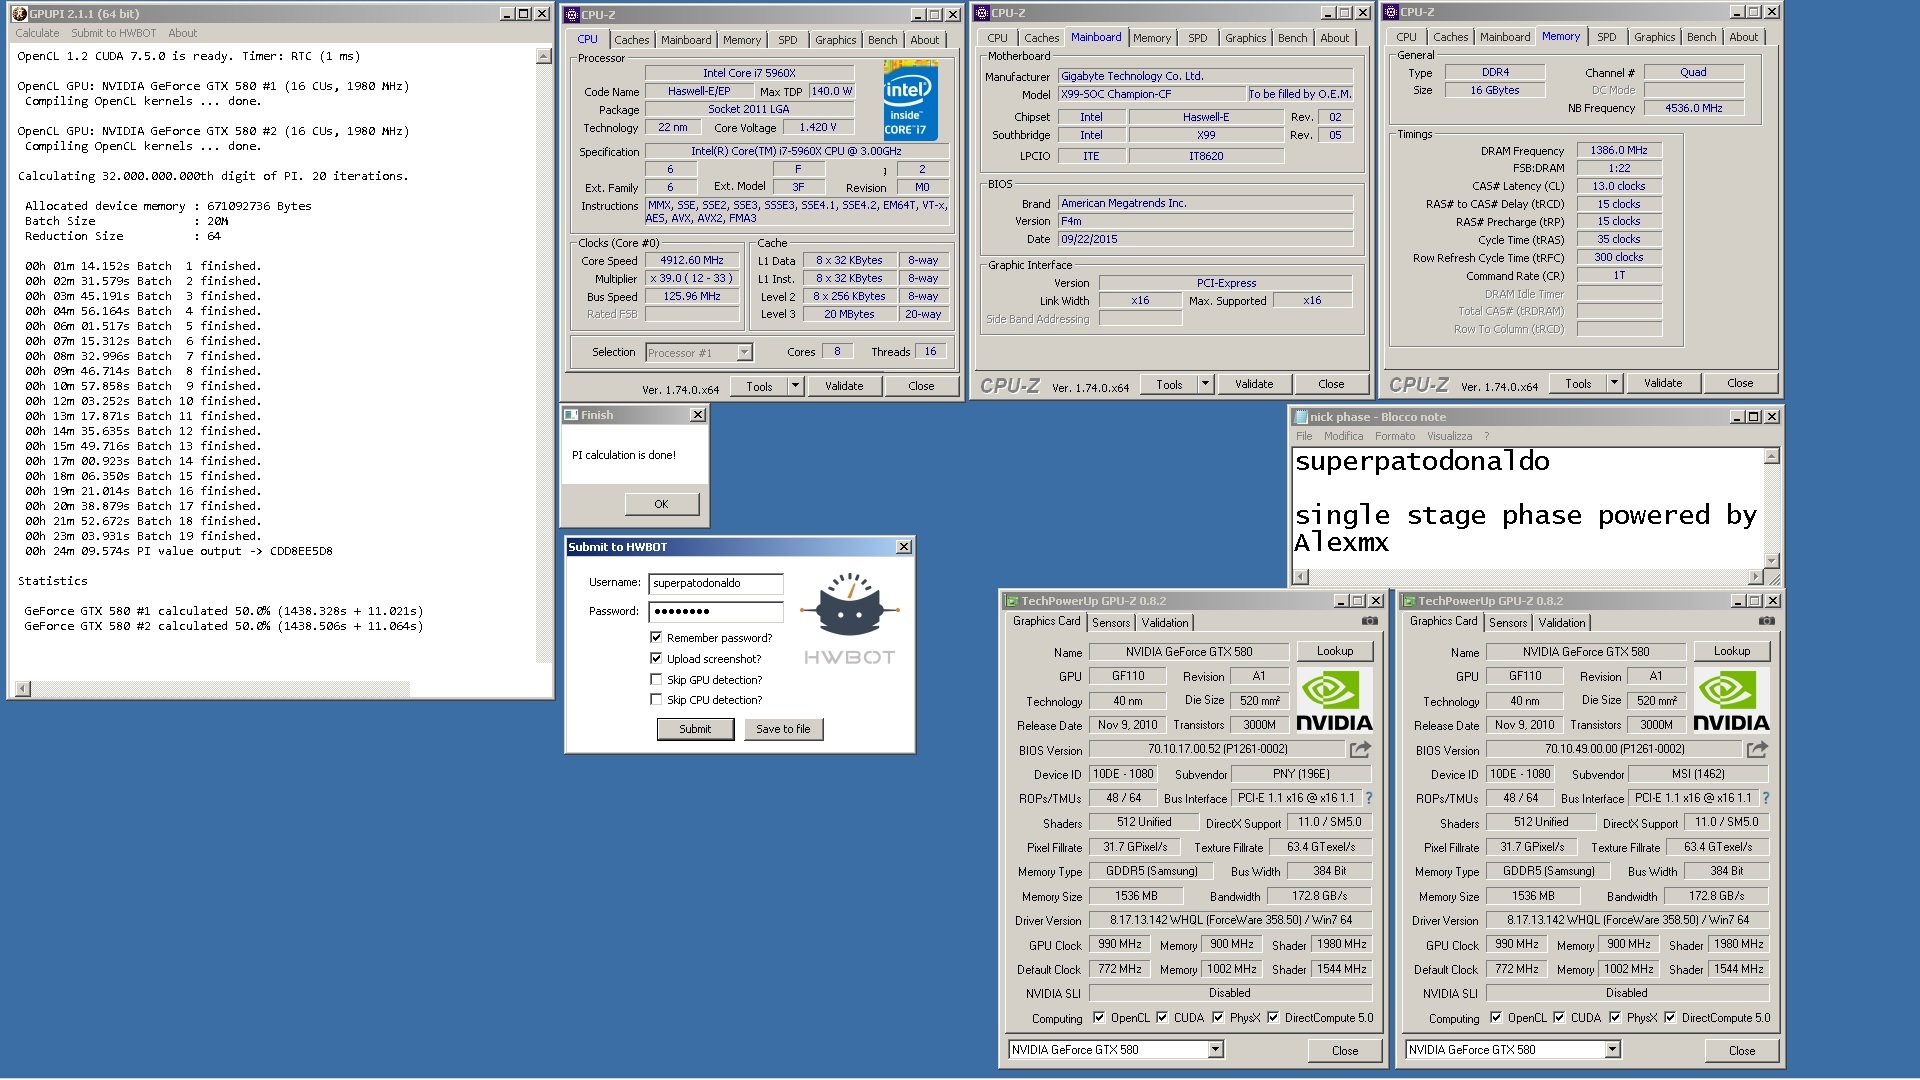
Task: Toggle DirectCompute 5.0 checkbox in right GPU-Z
Action: coord(1670,1018)
